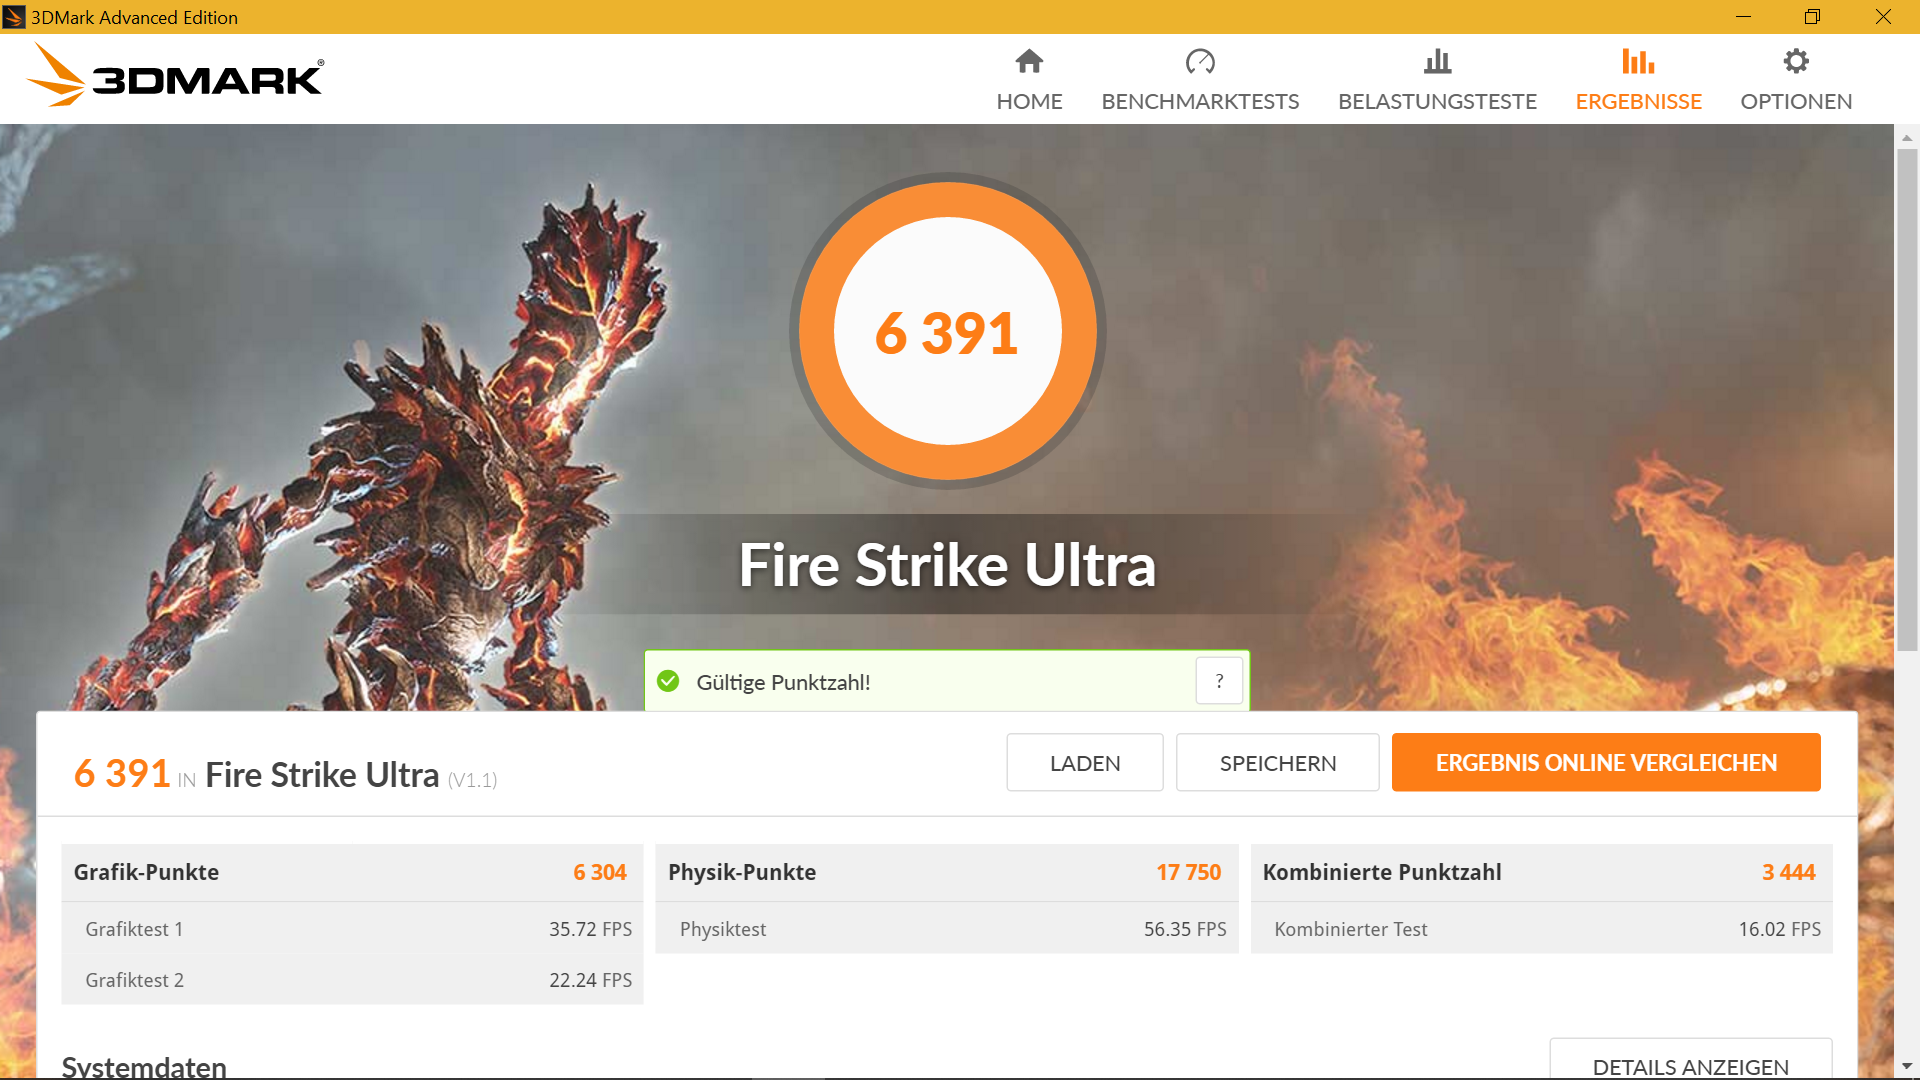Click ERGEBNIS ONLINE VERGLEICHEN
This screenshot has width=1920, height=1080.
[x=1605, y=762]
